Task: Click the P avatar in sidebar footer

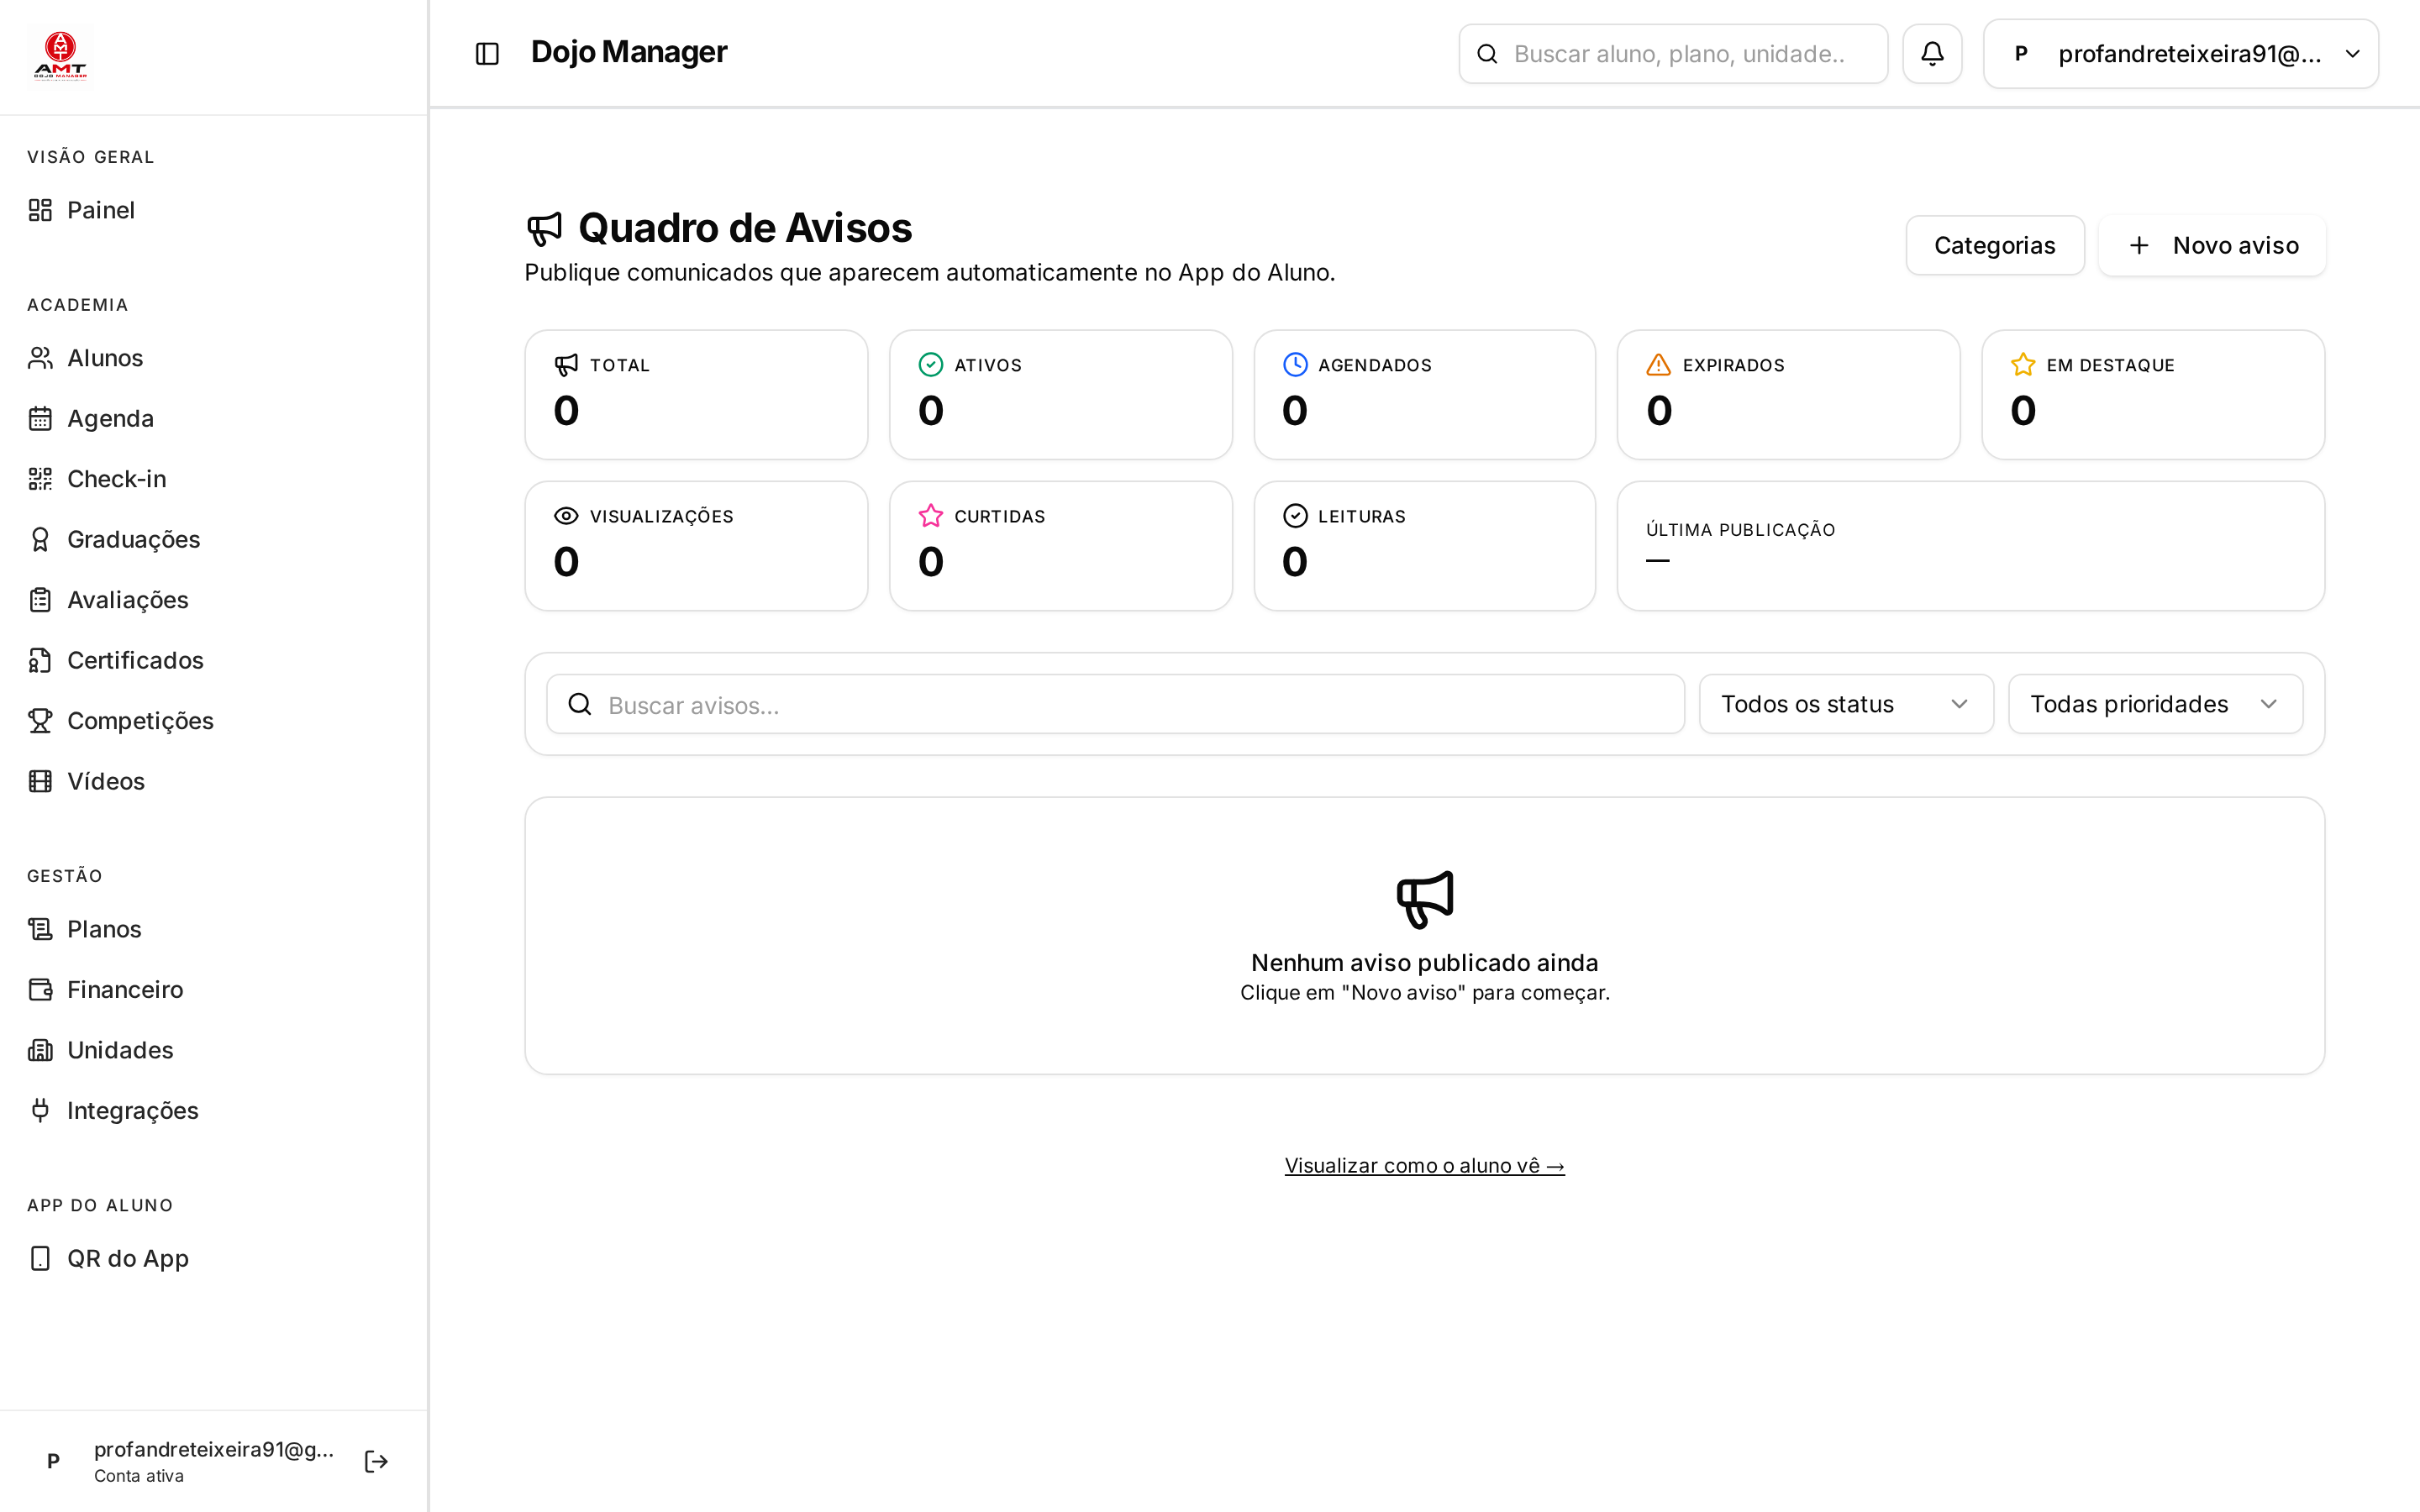Action: point(54,1461)
